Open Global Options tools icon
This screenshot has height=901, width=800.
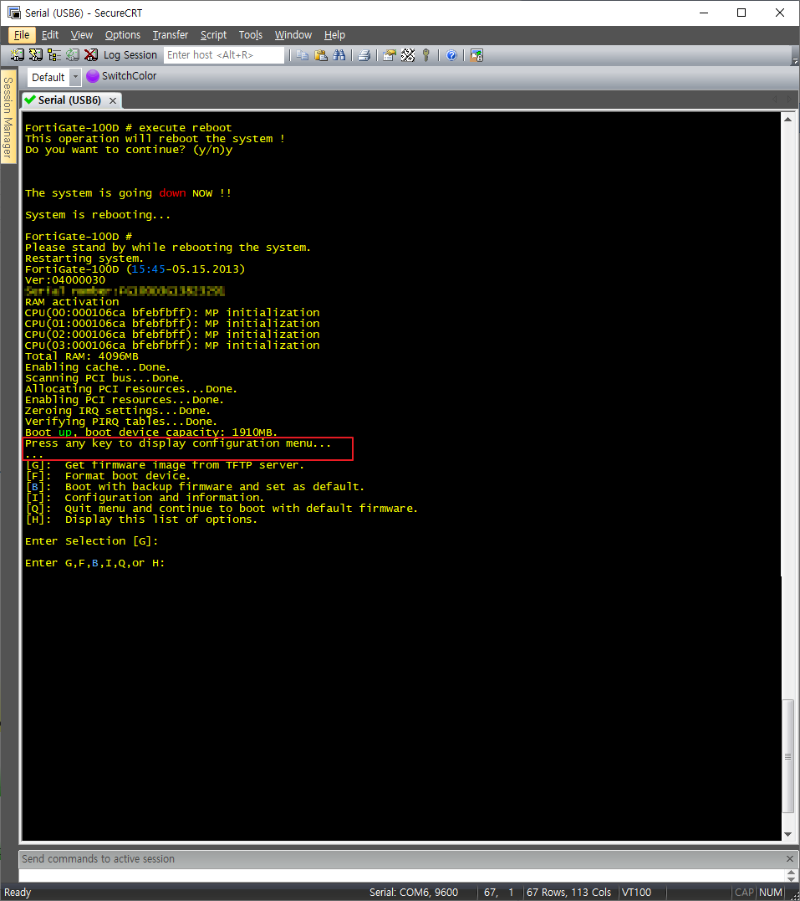click(x=407, y=55)
